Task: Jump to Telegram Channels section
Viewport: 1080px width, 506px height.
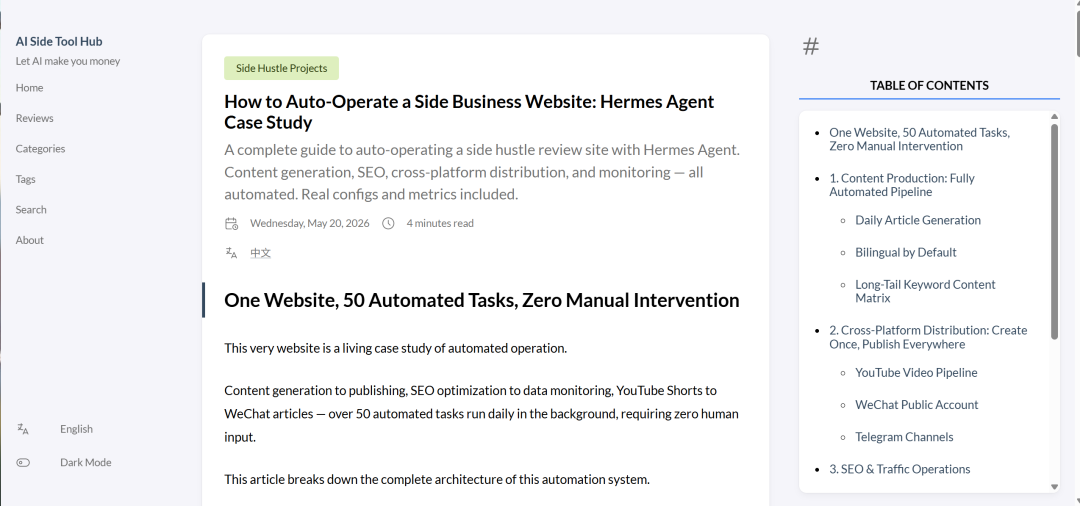Action: click(904, 436)
